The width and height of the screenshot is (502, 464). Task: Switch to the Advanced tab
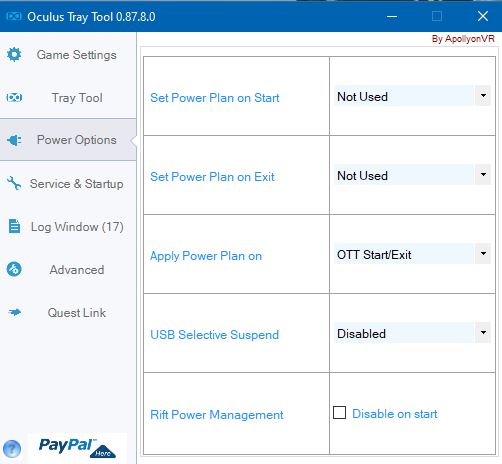68,269
